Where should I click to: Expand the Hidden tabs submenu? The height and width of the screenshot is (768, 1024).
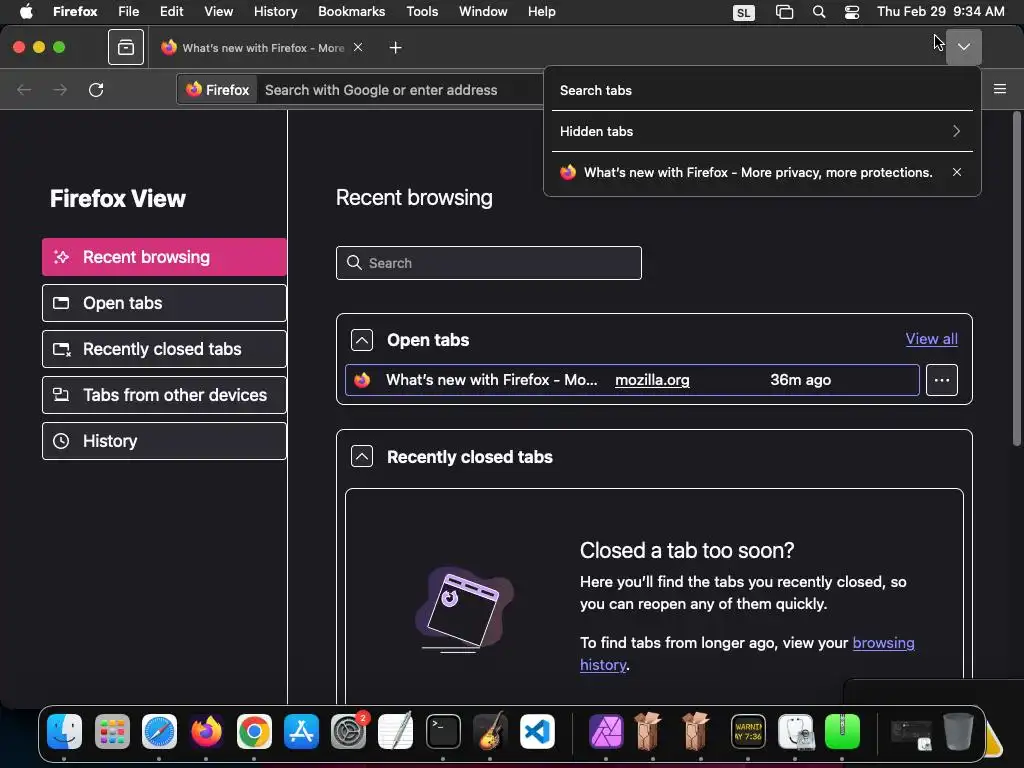[762, 131]
